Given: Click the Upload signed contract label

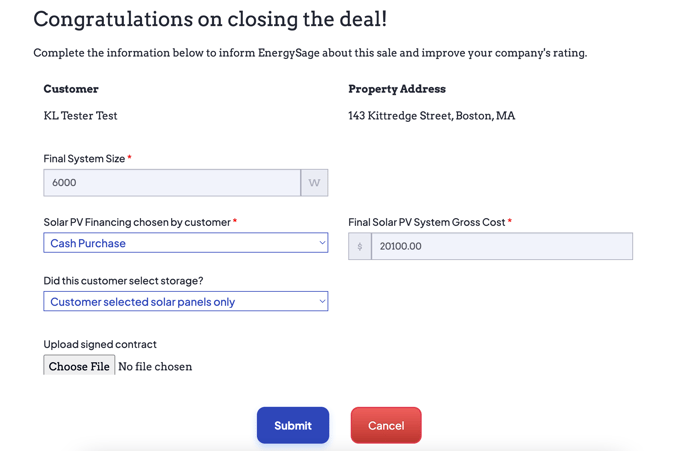Looking at the screenshot, I should point(100,344).
